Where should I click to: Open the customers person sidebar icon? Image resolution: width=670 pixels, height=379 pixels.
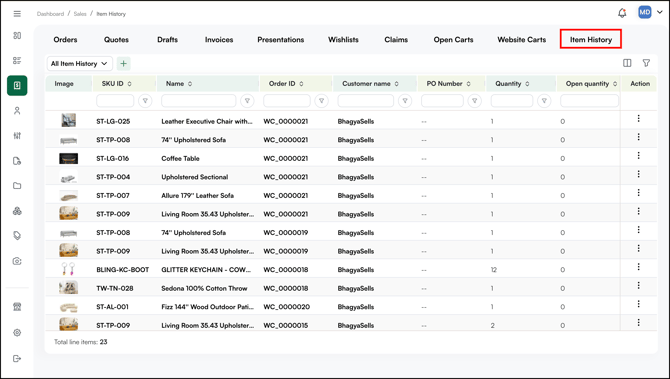click(x=17, y=111)
